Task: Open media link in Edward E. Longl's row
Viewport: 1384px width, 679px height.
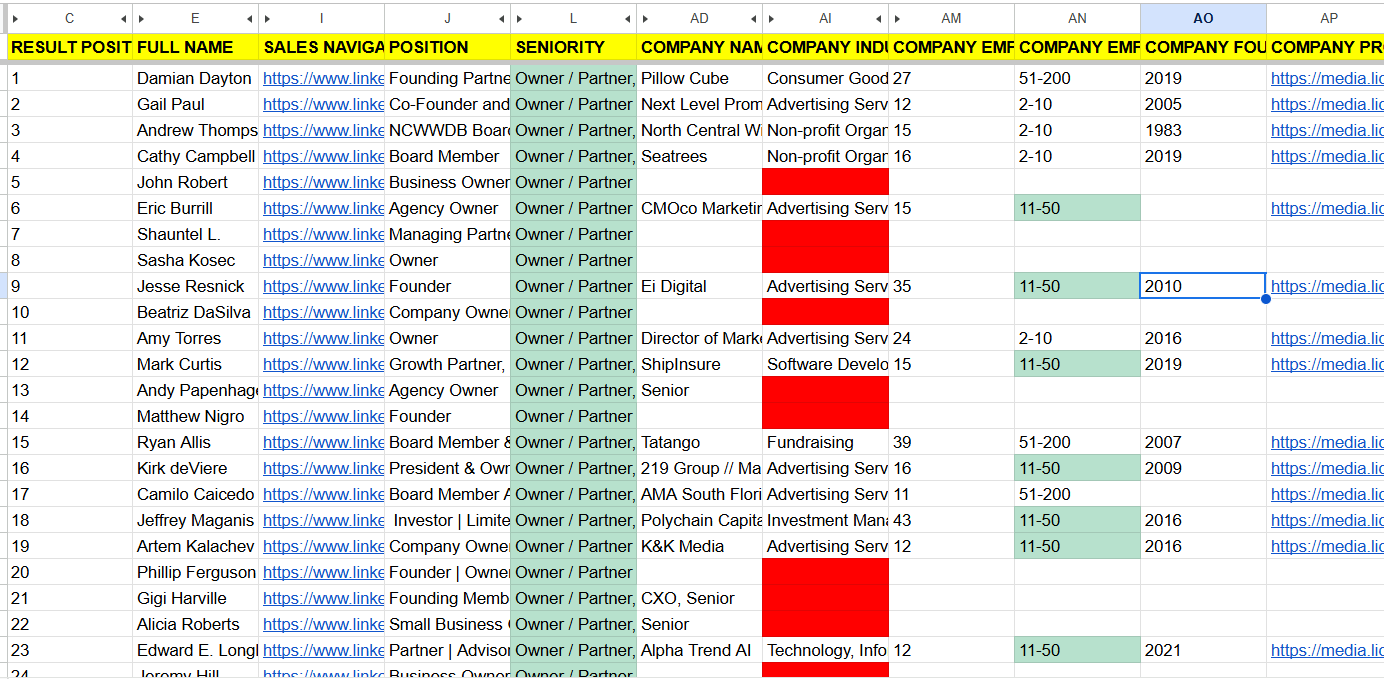Action: click(x=1327, y=650)
